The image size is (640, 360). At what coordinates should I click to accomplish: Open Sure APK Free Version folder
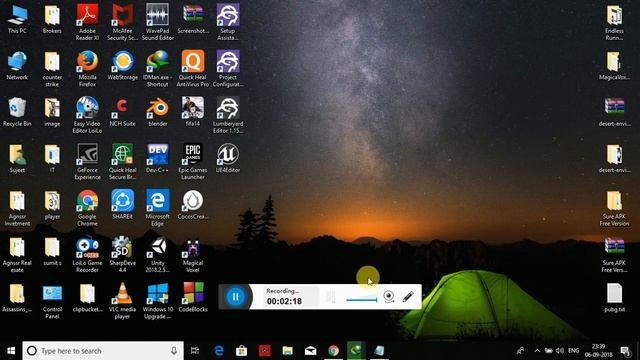tap(614, 209)
